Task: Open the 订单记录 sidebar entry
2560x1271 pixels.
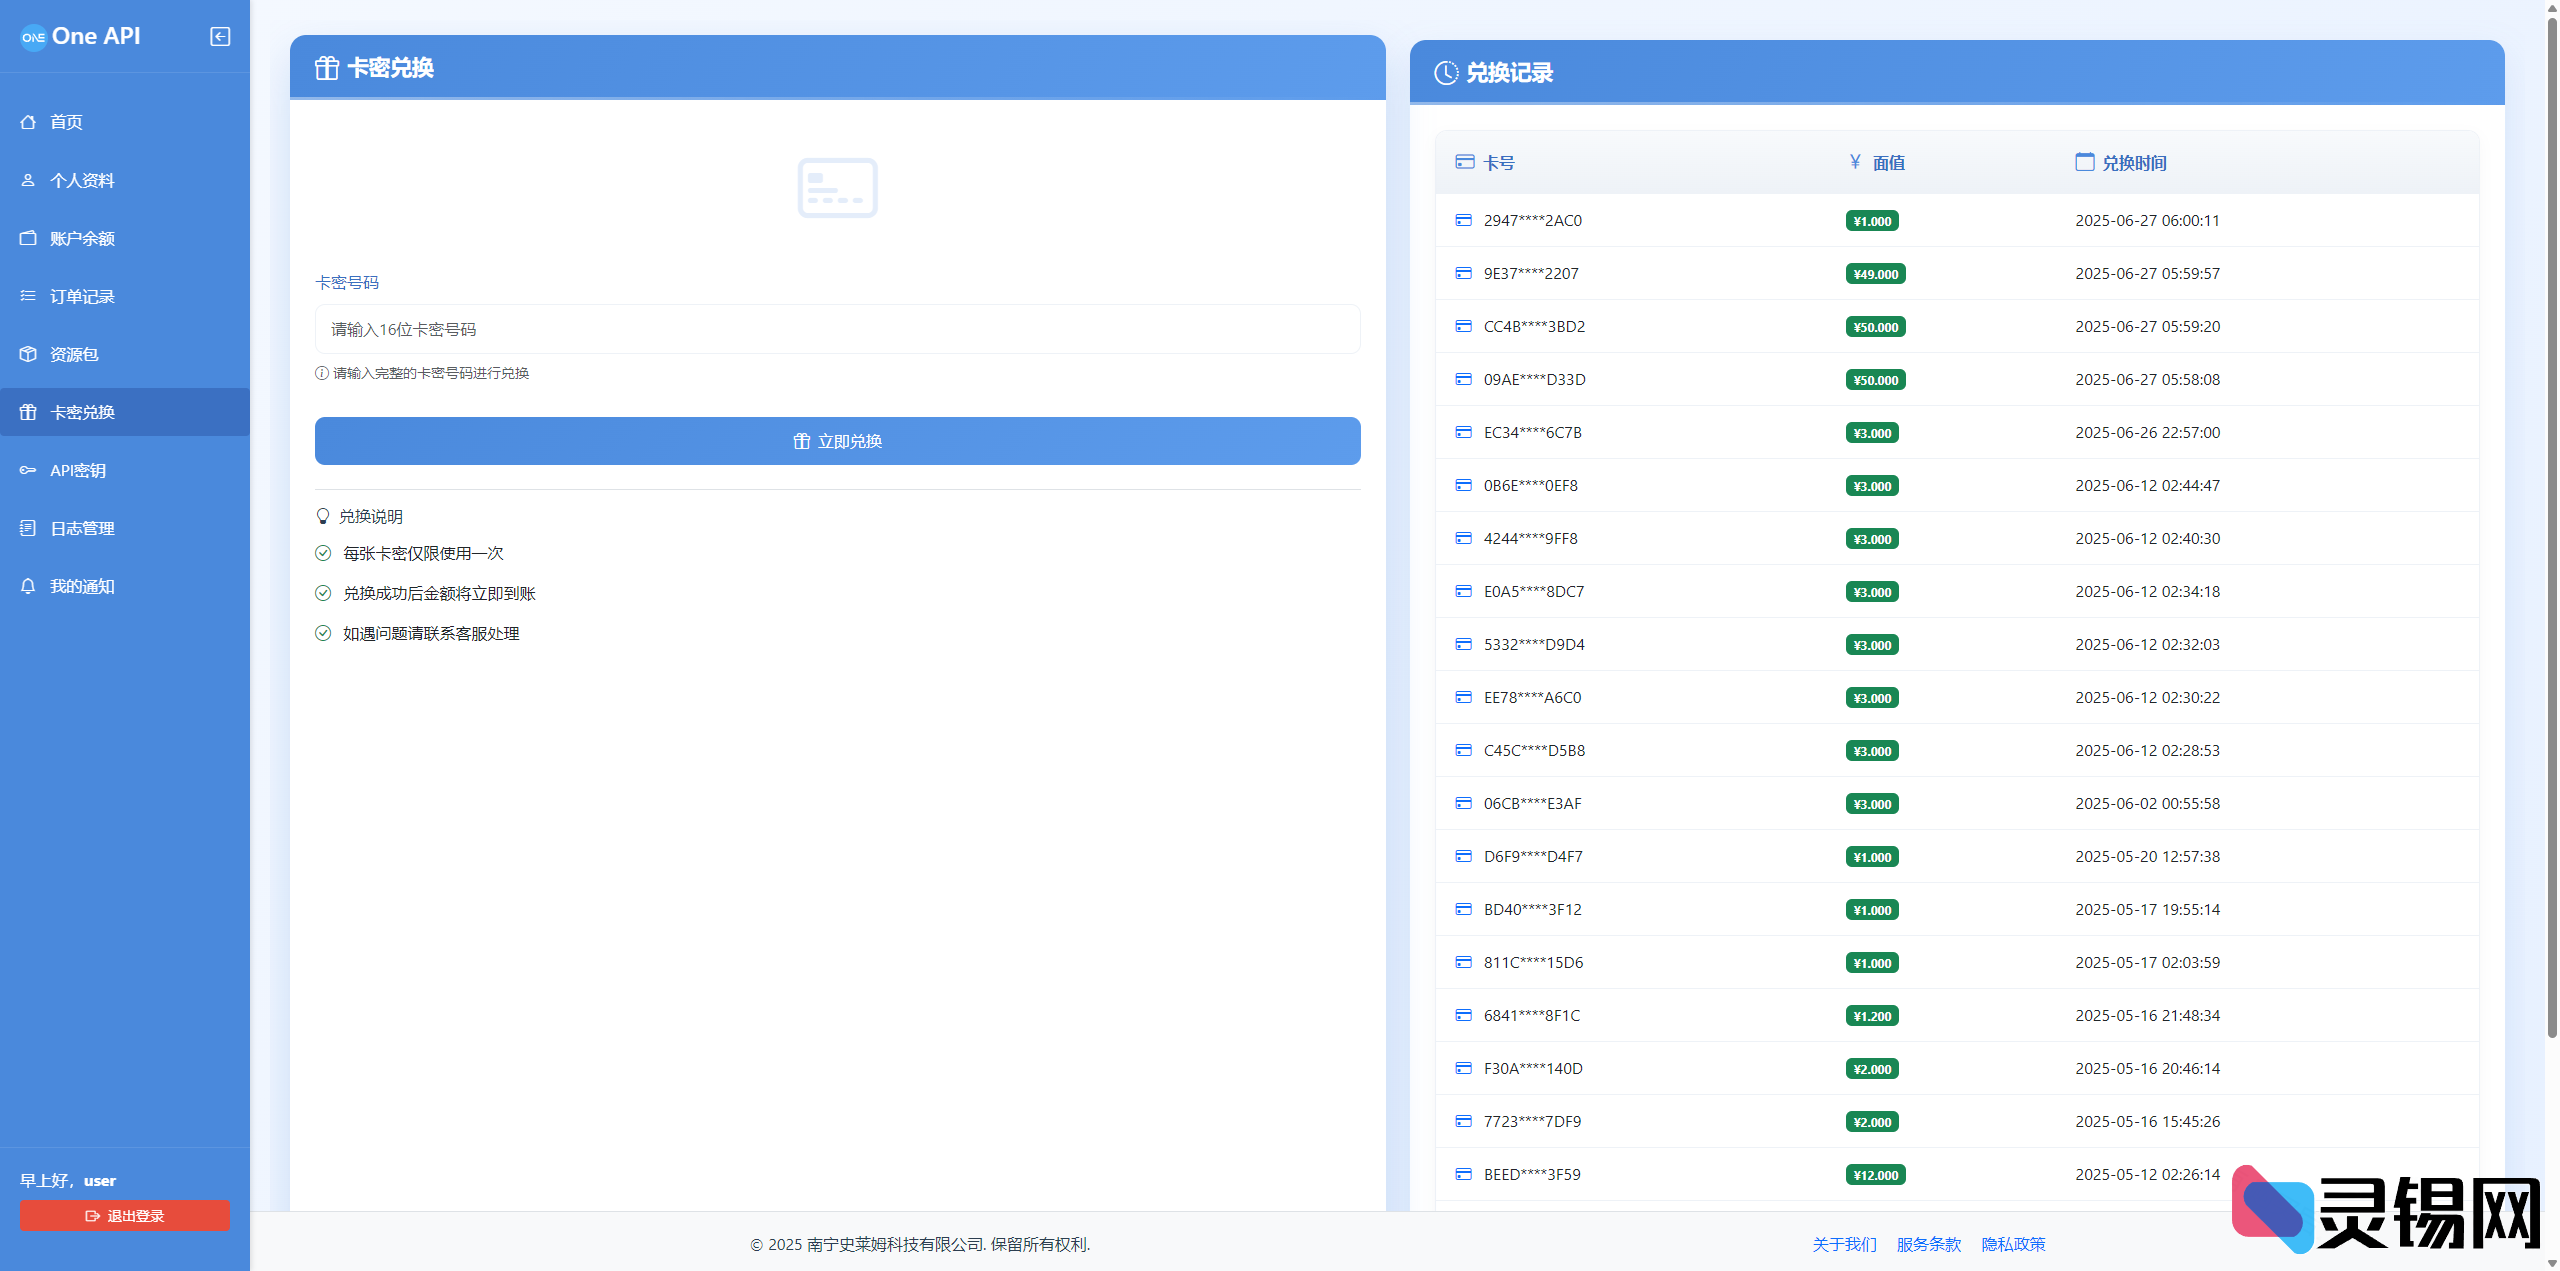Action: pos(82,296)
